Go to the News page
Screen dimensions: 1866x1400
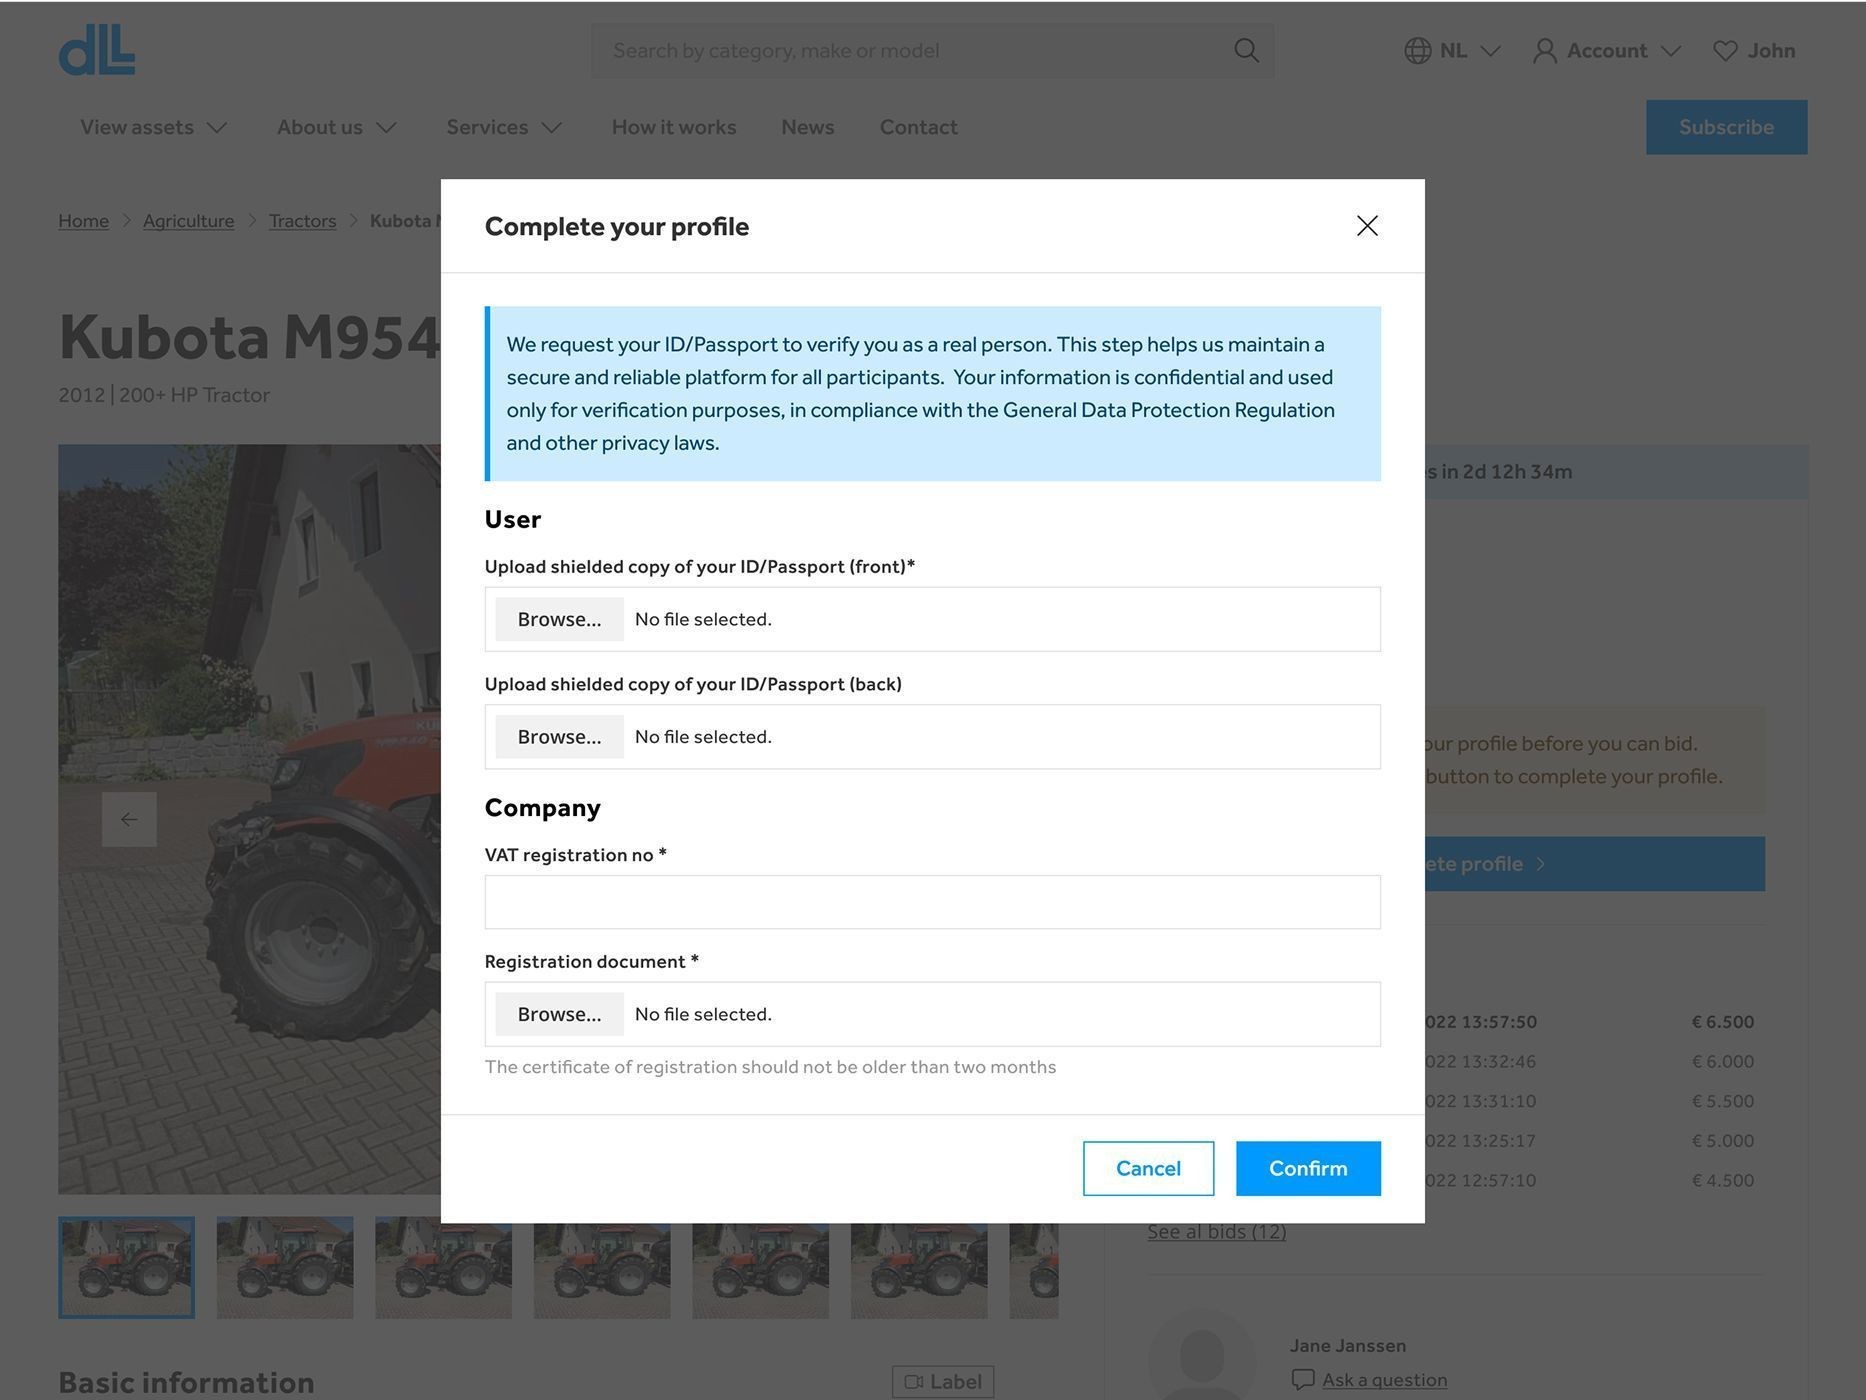pyautogui.click(x=807, y=127)
